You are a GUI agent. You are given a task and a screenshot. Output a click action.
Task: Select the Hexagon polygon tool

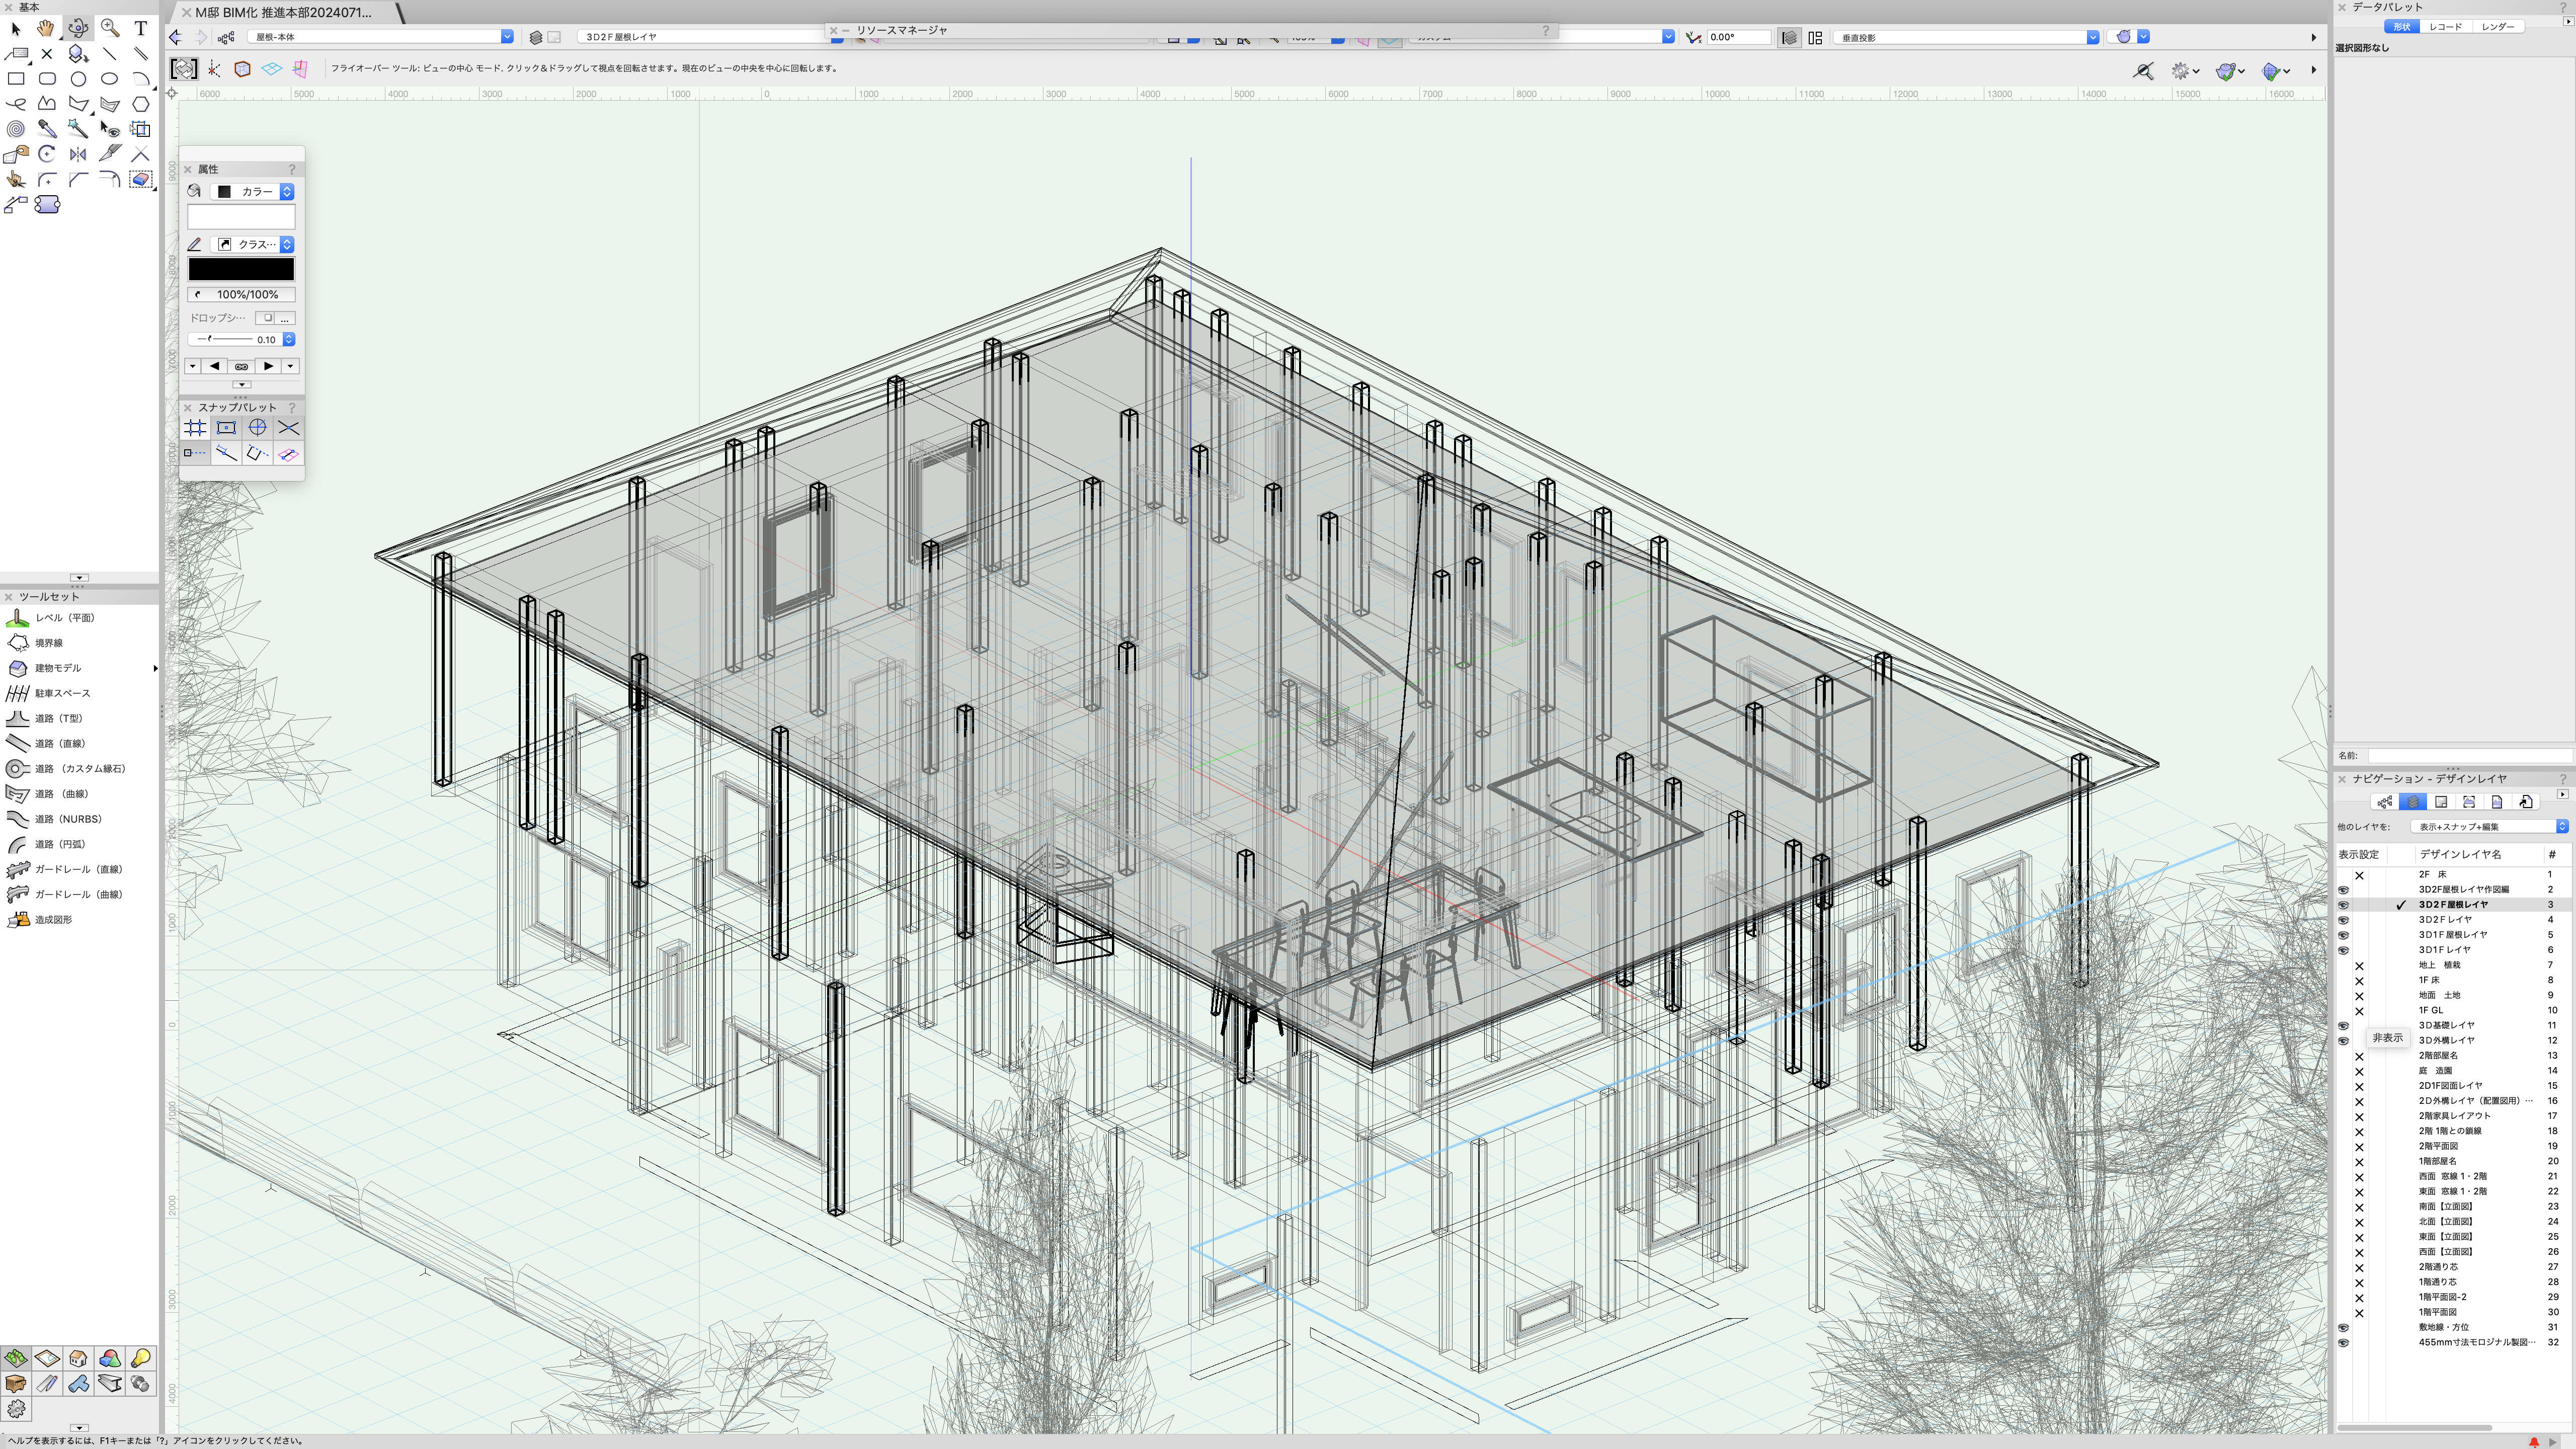point(141,104)
